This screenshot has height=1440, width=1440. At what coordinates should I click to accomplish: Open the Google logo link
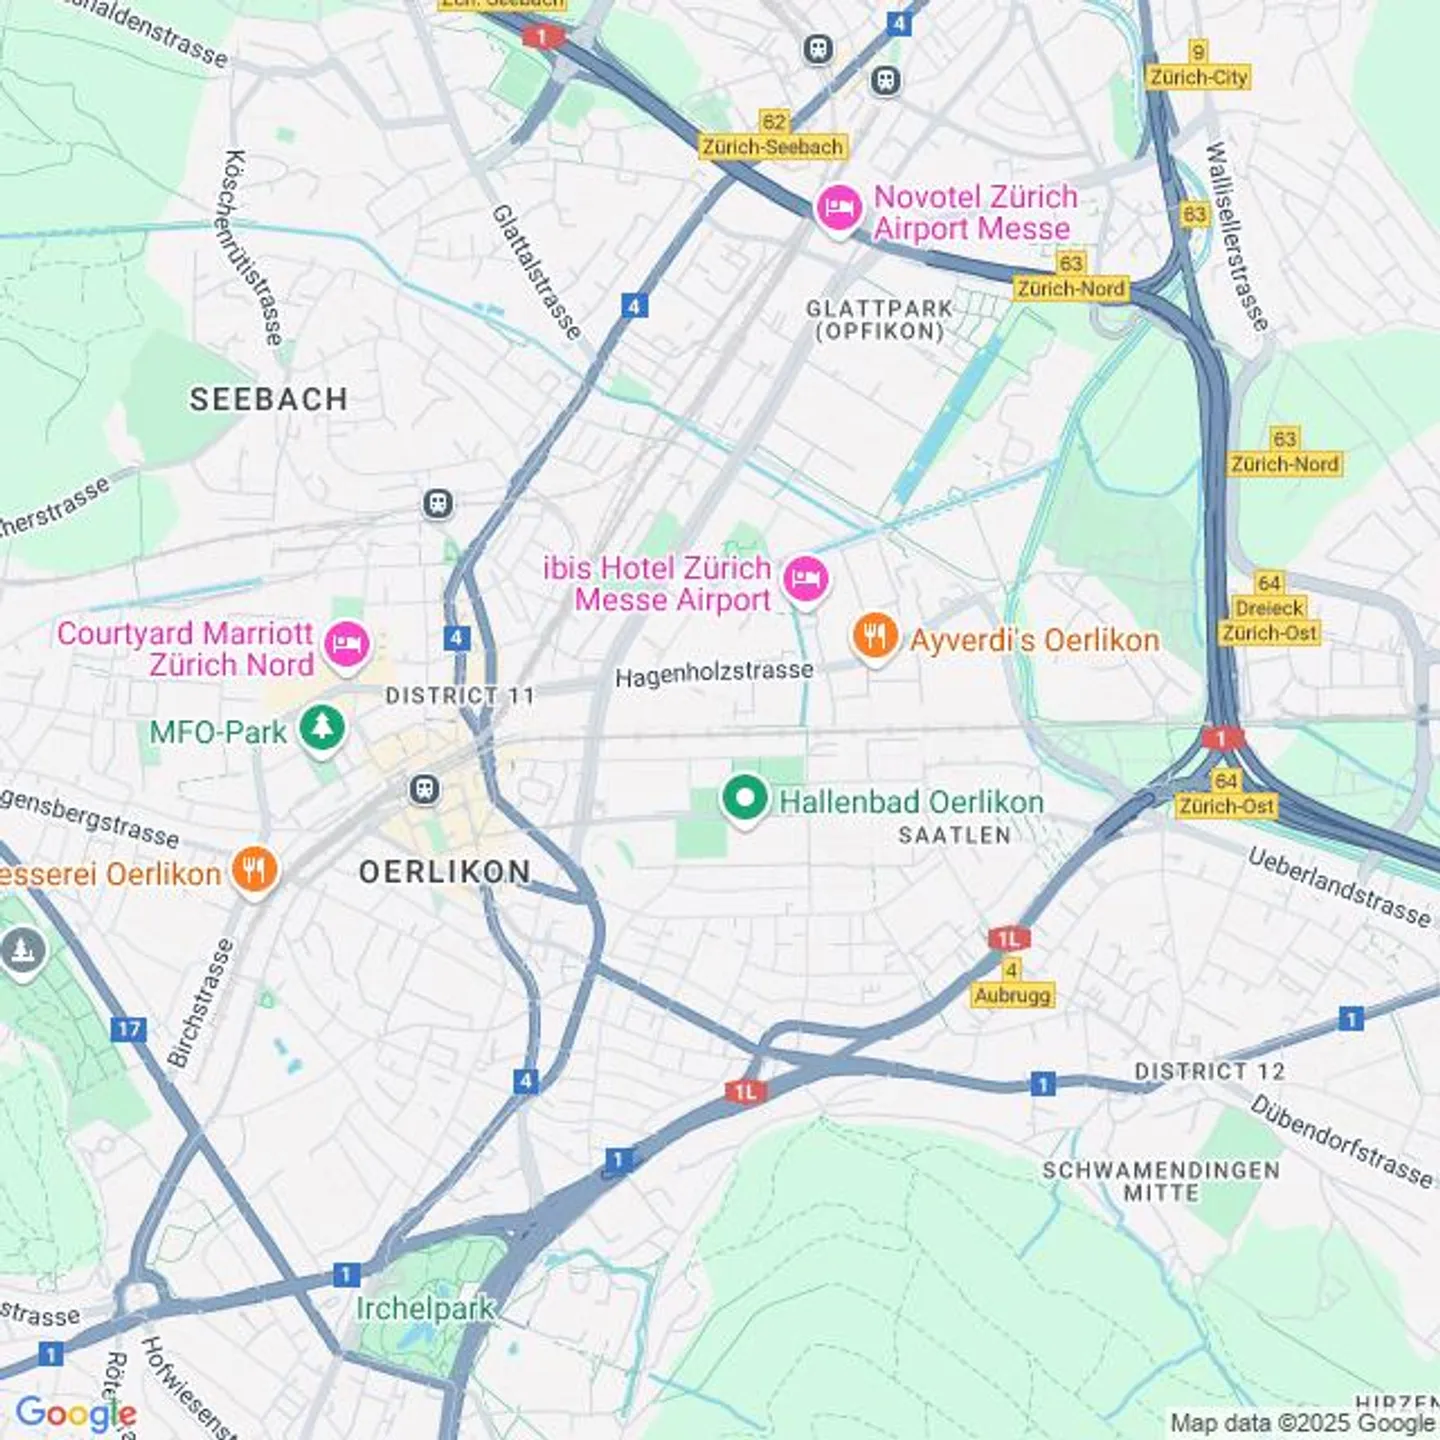click(76, 1414)
